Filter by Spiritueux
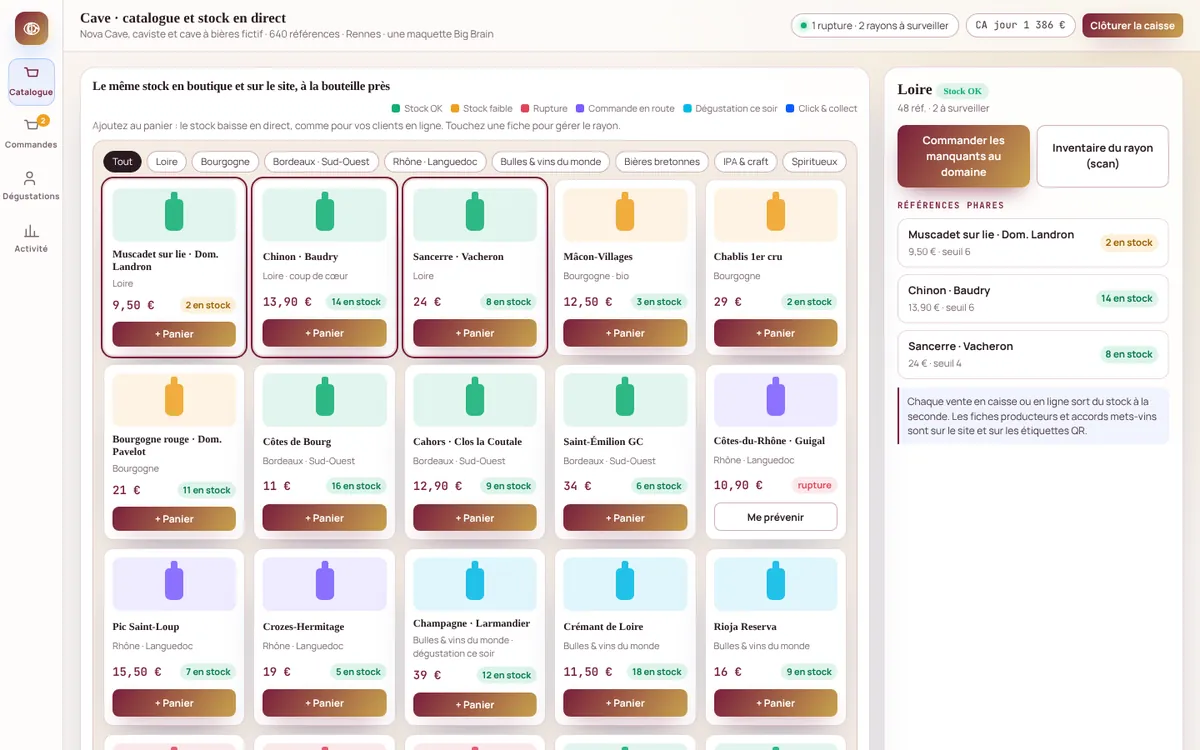 815,161
